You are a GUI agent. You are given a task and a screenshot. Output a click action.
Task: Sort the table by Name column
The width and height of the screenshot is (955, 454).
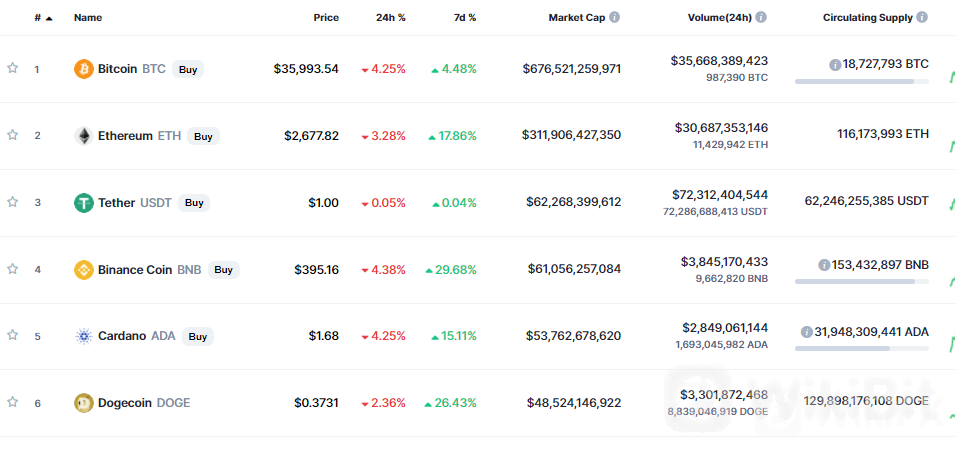pos(88,18)
